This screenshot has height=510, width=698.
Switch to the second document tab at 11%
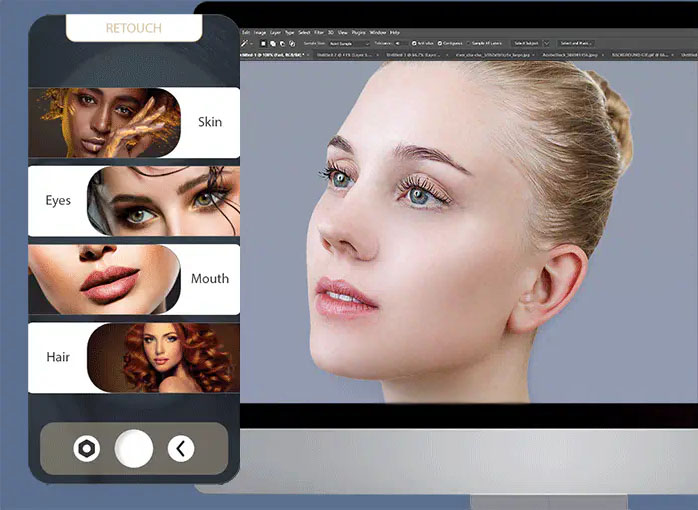[x=345, y=55]
